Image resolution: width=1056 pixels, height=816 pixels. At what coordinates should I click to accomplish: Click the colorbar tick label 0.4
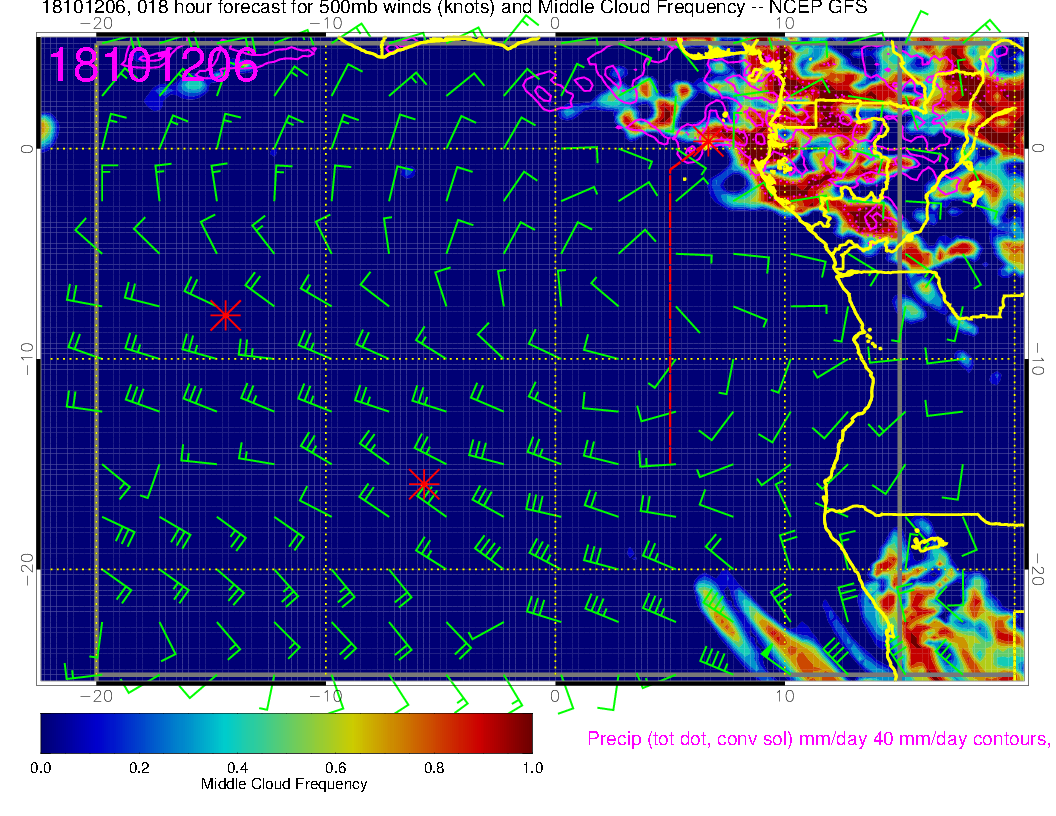pyautogui.click(x=237, y=768)
